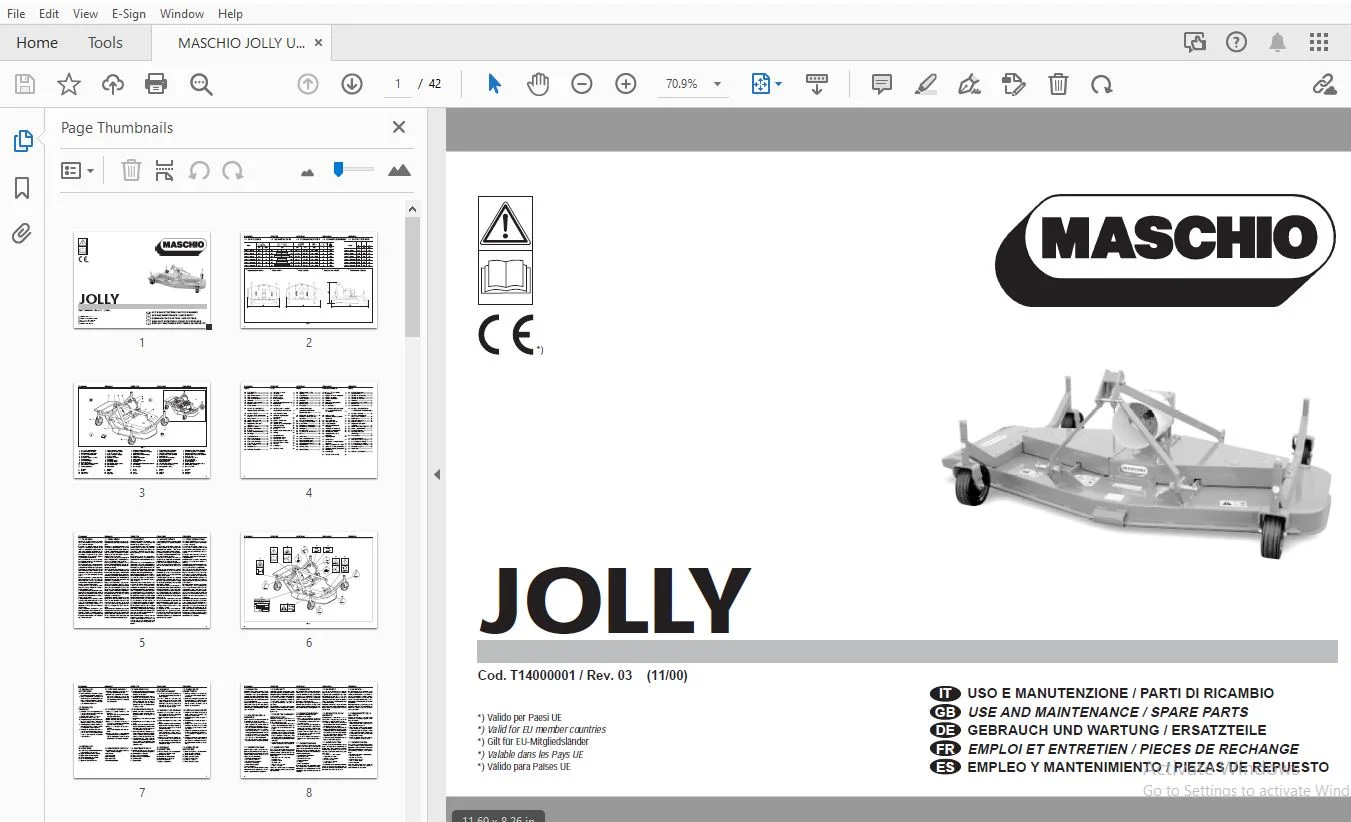The width and height of the screenshot is (1351, 822).
Task: Open the thumbnail options menu dropdown
Action: point(77,171)
